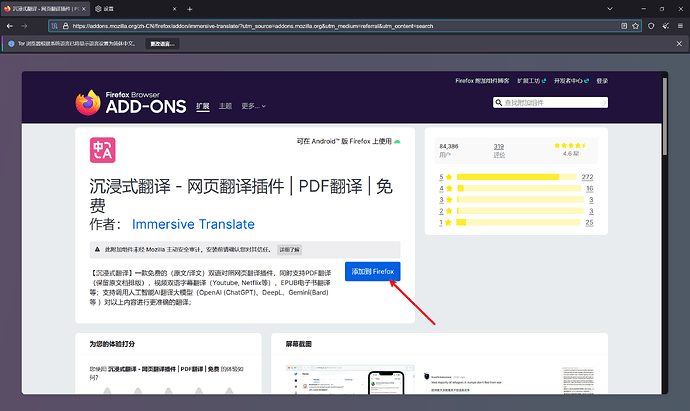Click the 详细了解 button in warning
Viewport: 690px width, 411px height.
(289, 250)
